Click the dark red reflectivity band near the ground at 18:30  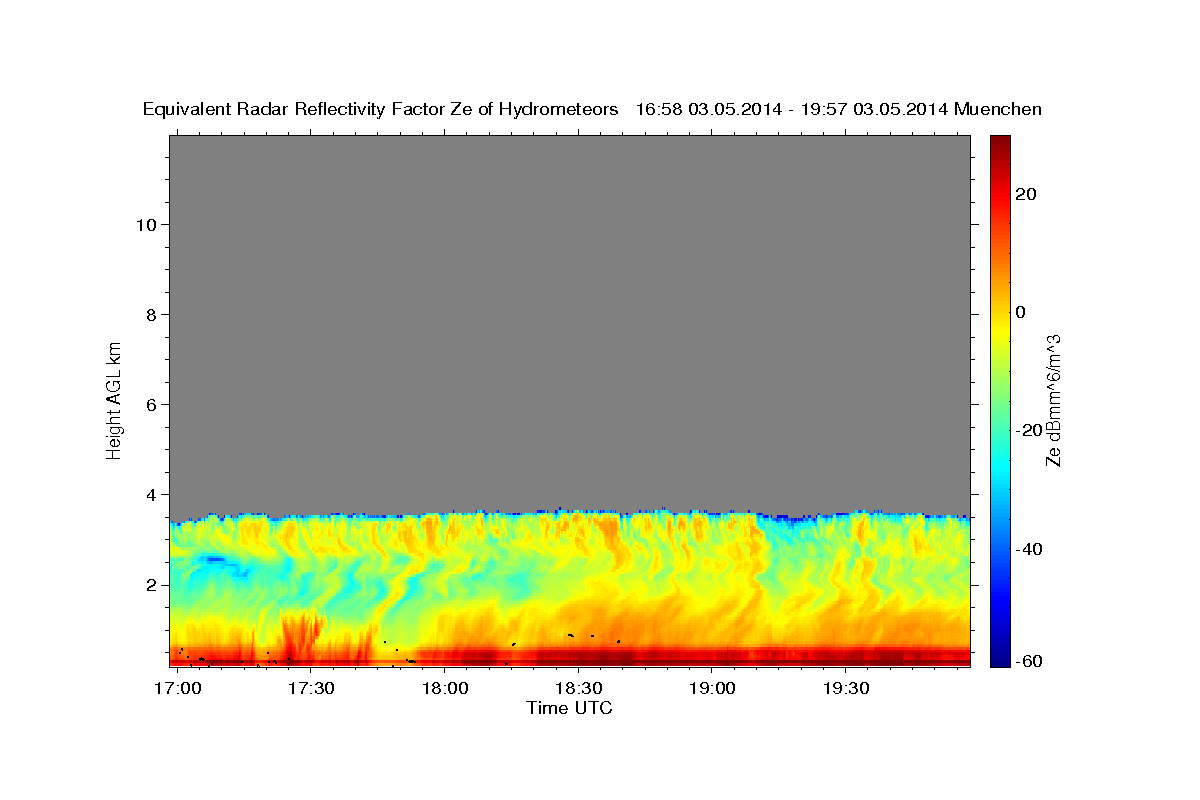[578, 656]
